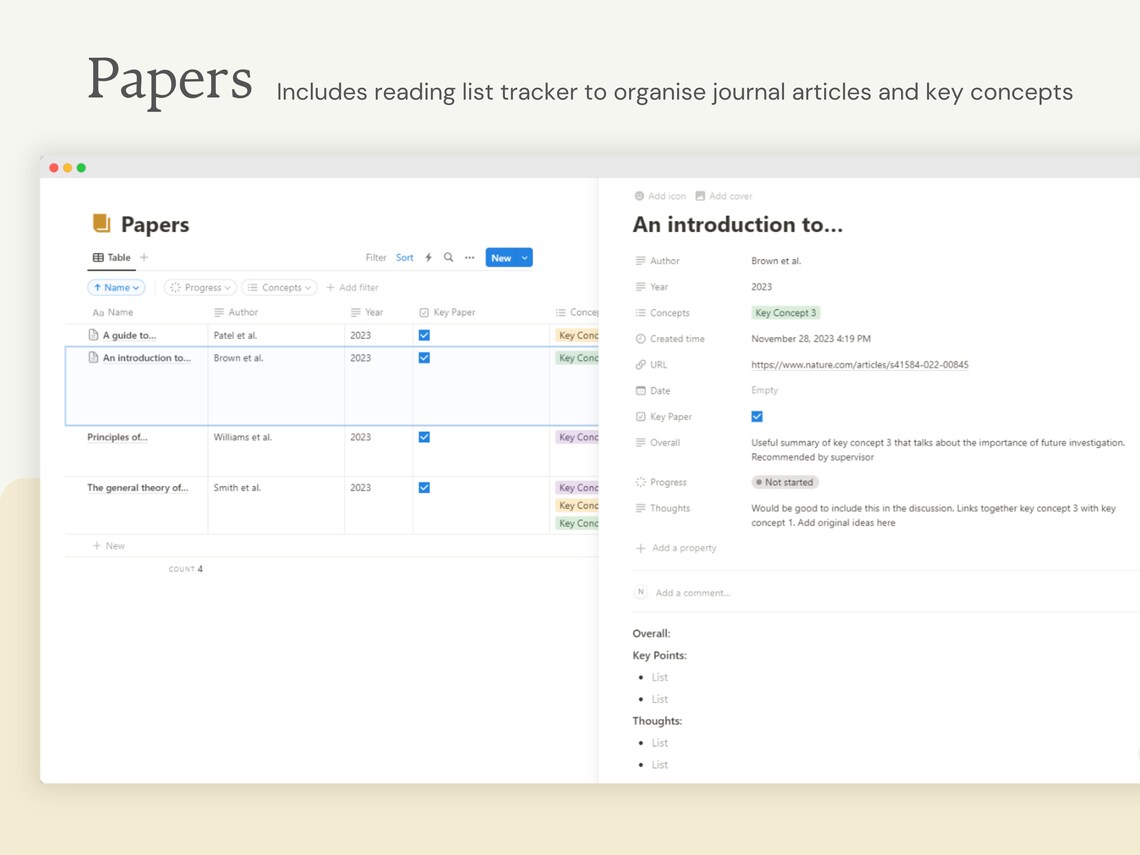1140x855 pixels.
Task: Click the URL link icon in the properties panel
Action: coord(641,364)
